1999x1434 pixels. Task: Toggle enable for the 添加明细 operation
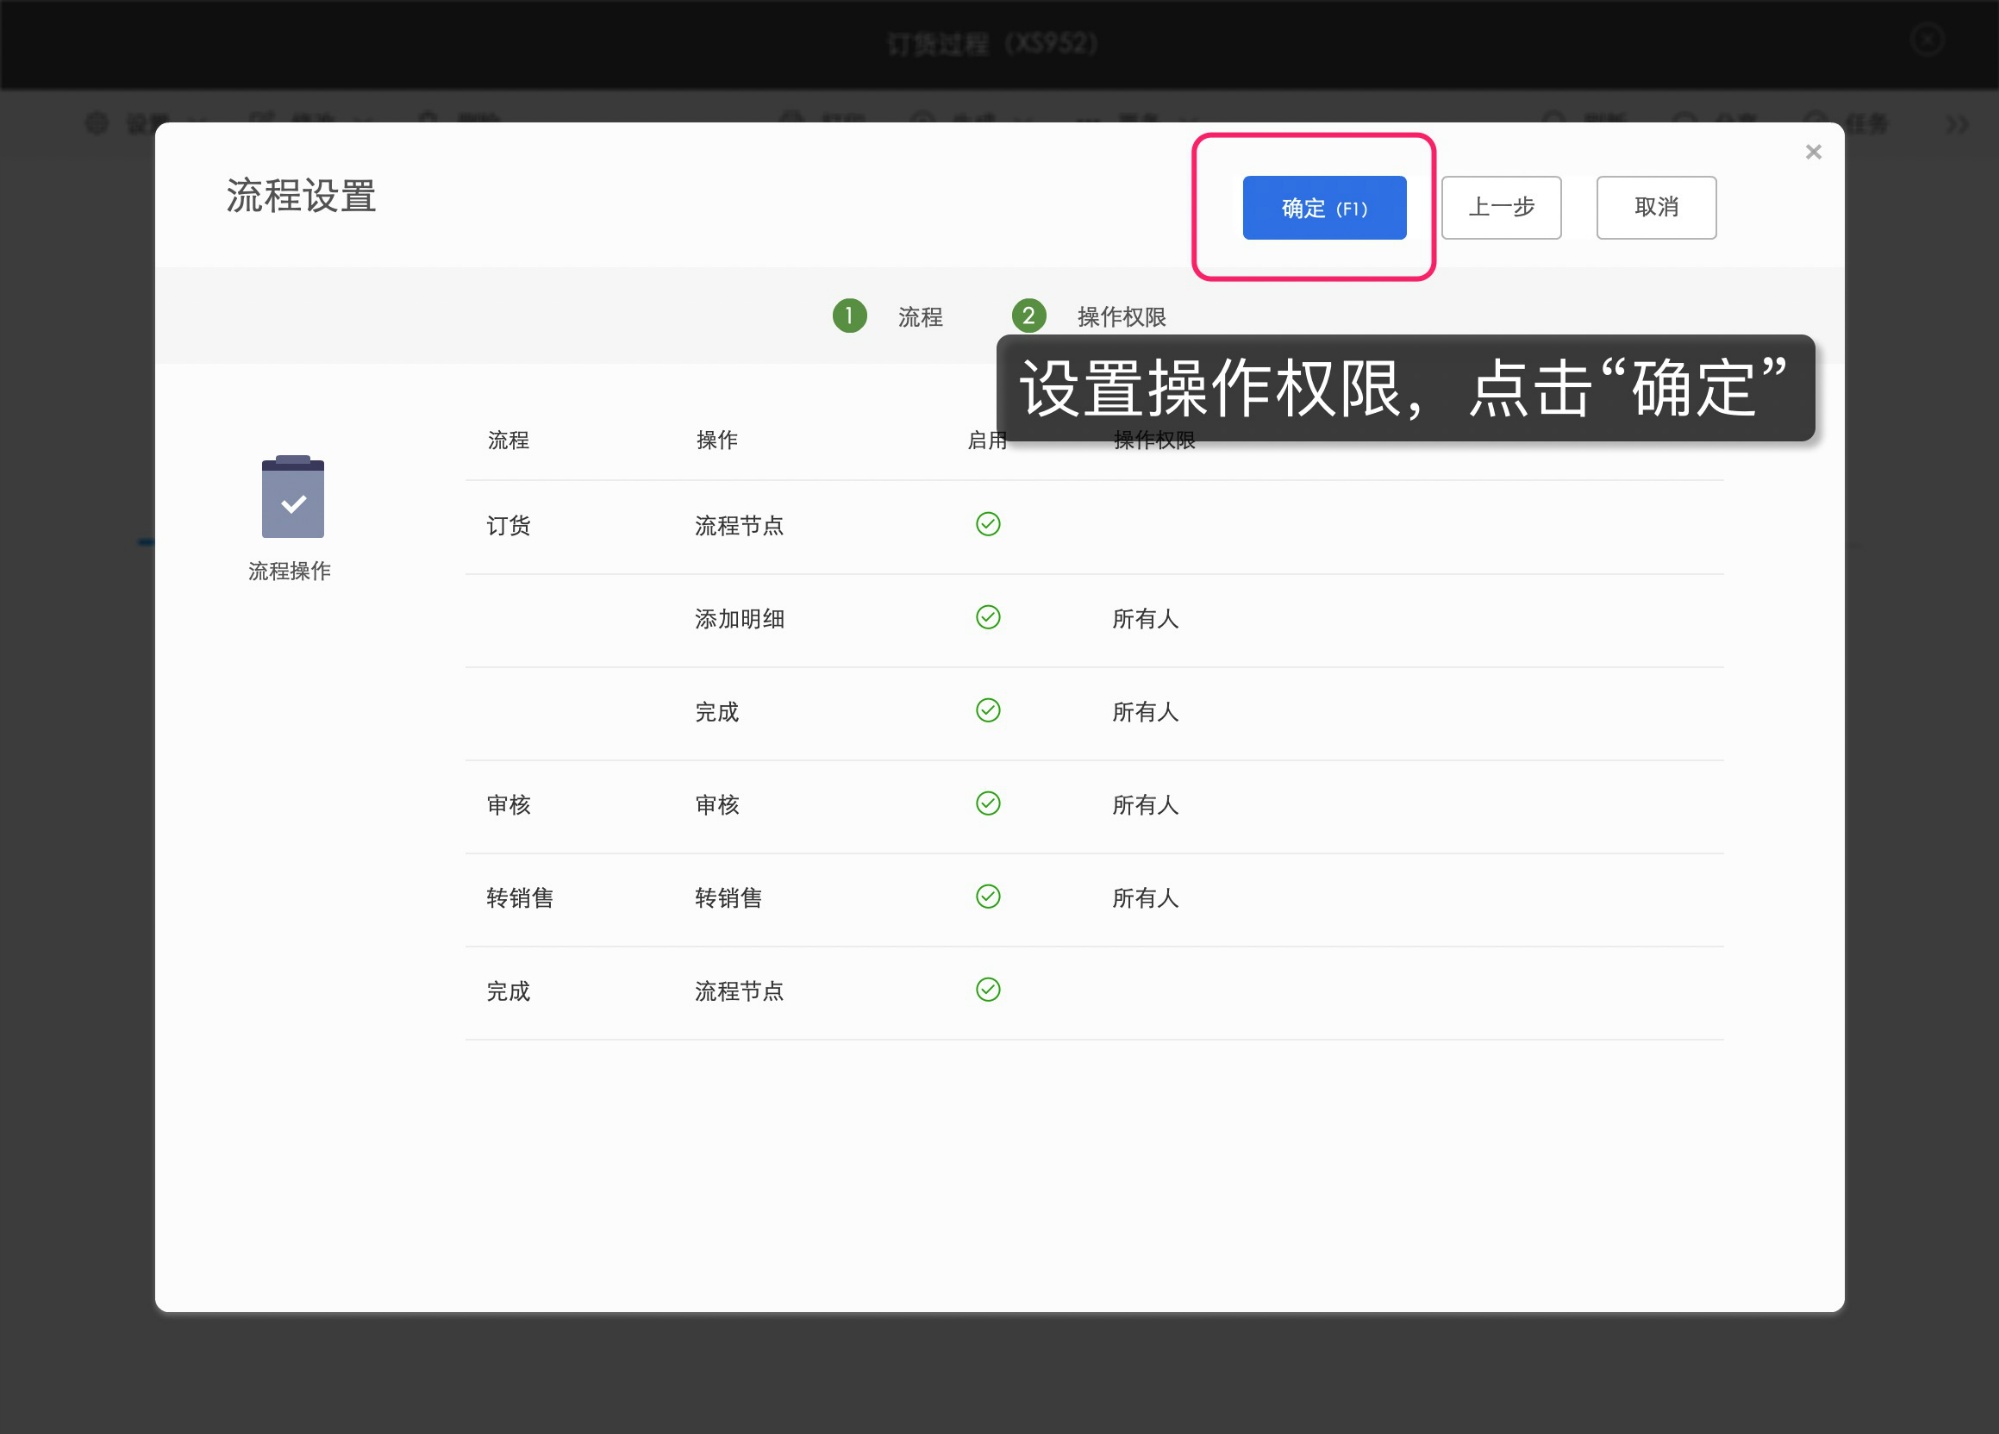987,618
